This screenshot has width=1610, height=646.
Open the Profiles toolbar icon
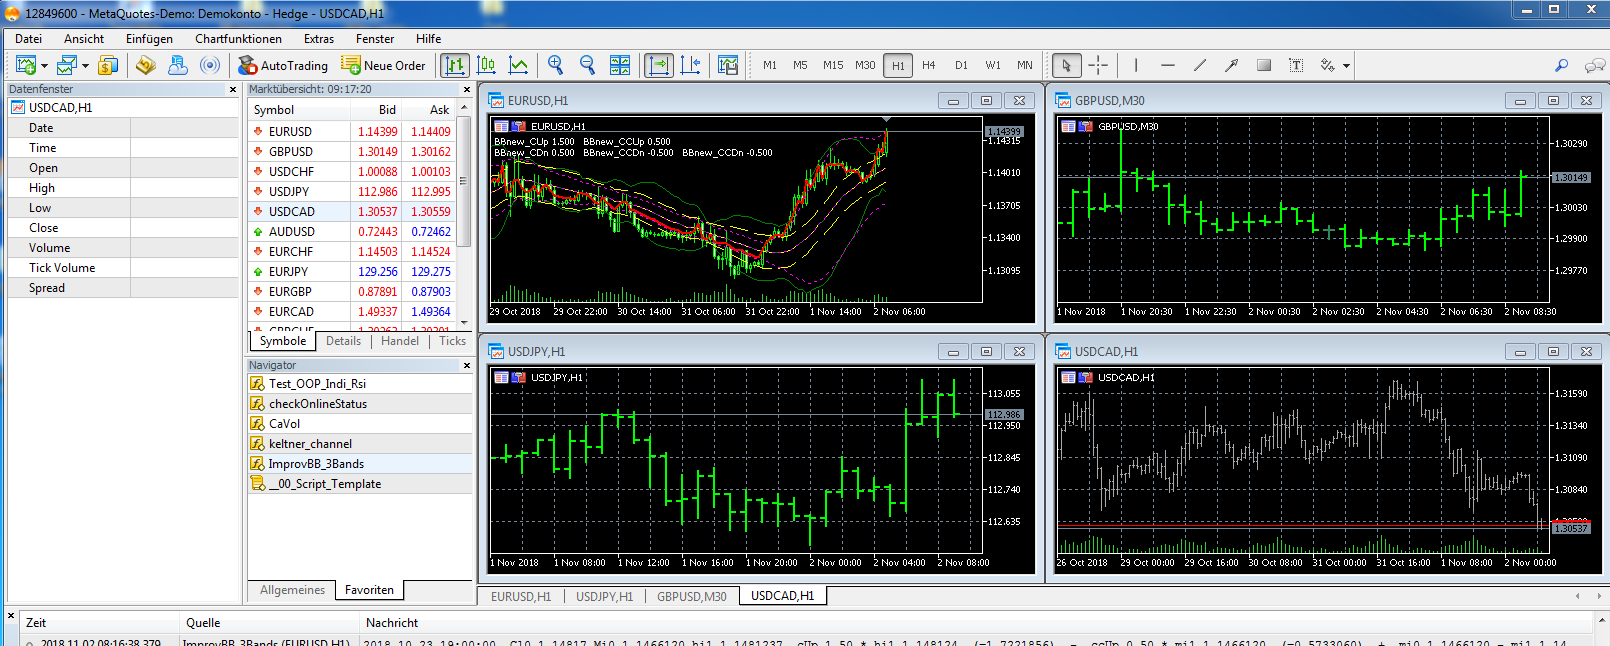click(67, 65)
